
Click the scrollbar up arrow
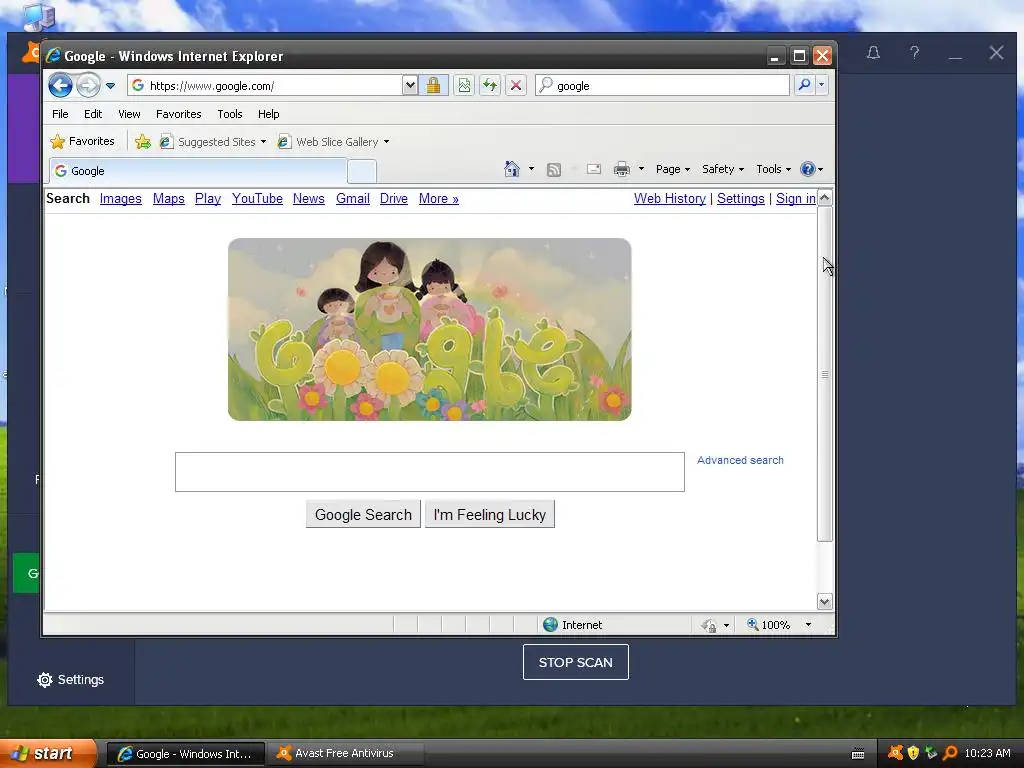tap(825, 198)
